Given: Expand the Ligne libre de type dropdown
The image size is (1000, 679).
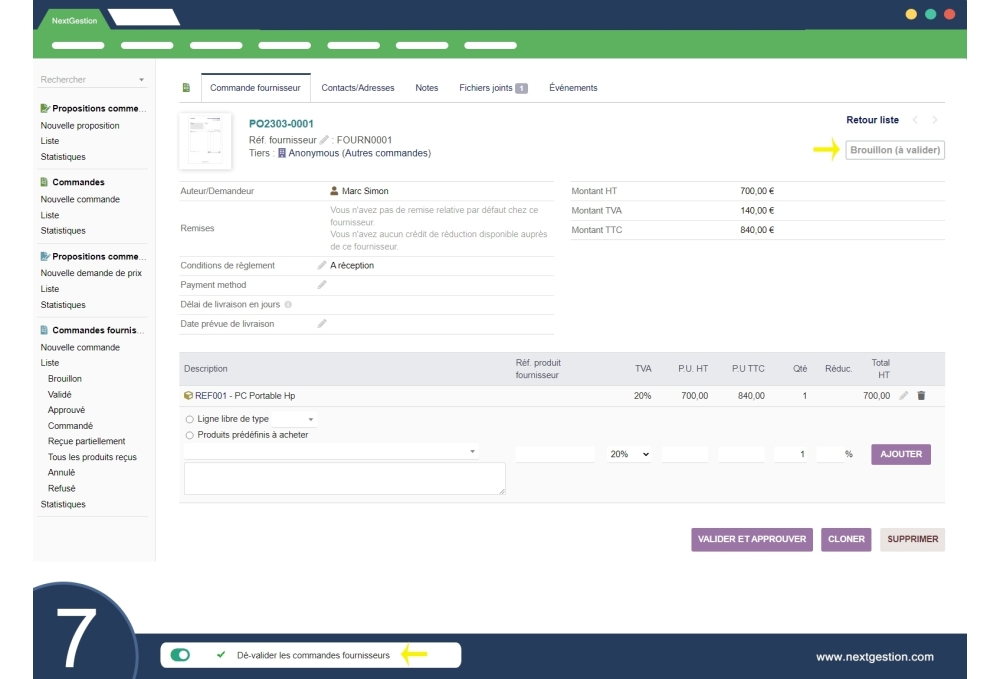Looking at the screenshot, I should (x=311, y=420).
